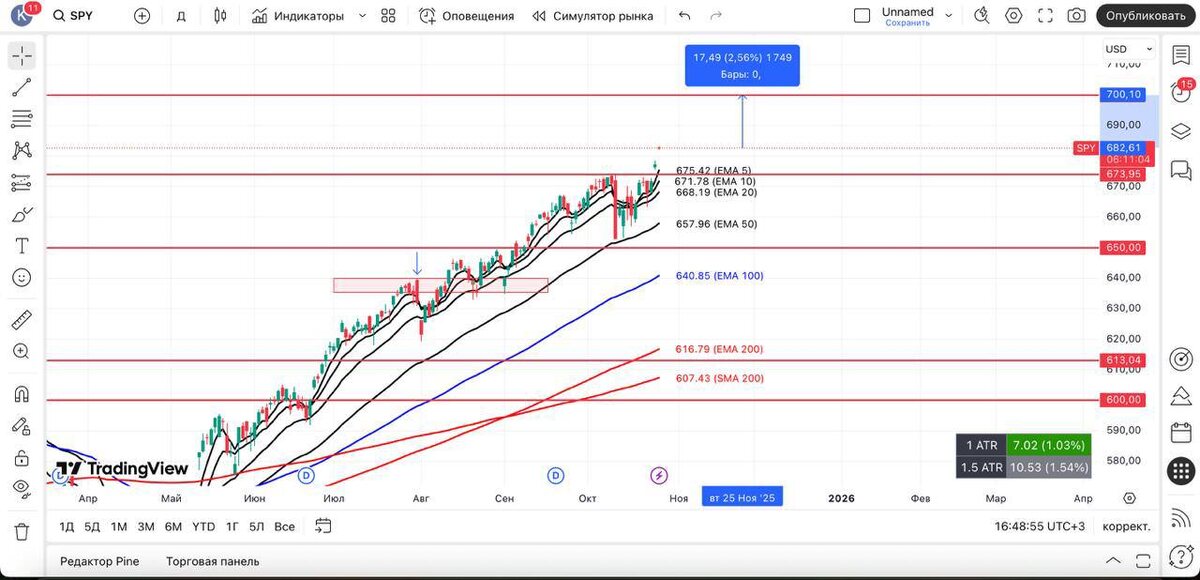Open timezone menu 16:48:55 UTC+3
The width and height of the screenshot is (1200, 580).
(1040, 525)
